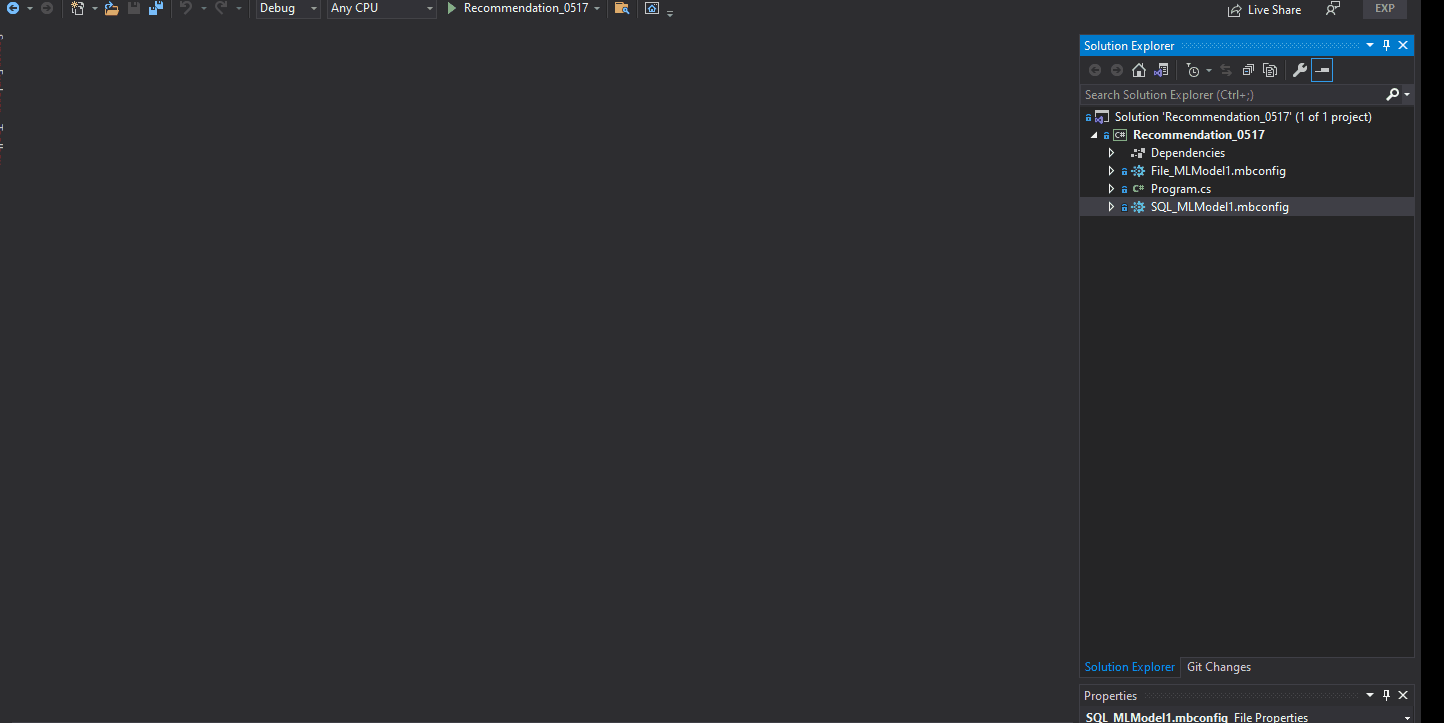Open Properties via the wrench icon
The height and width of the screenshot is (723, 1444).
coord(1300,70)
